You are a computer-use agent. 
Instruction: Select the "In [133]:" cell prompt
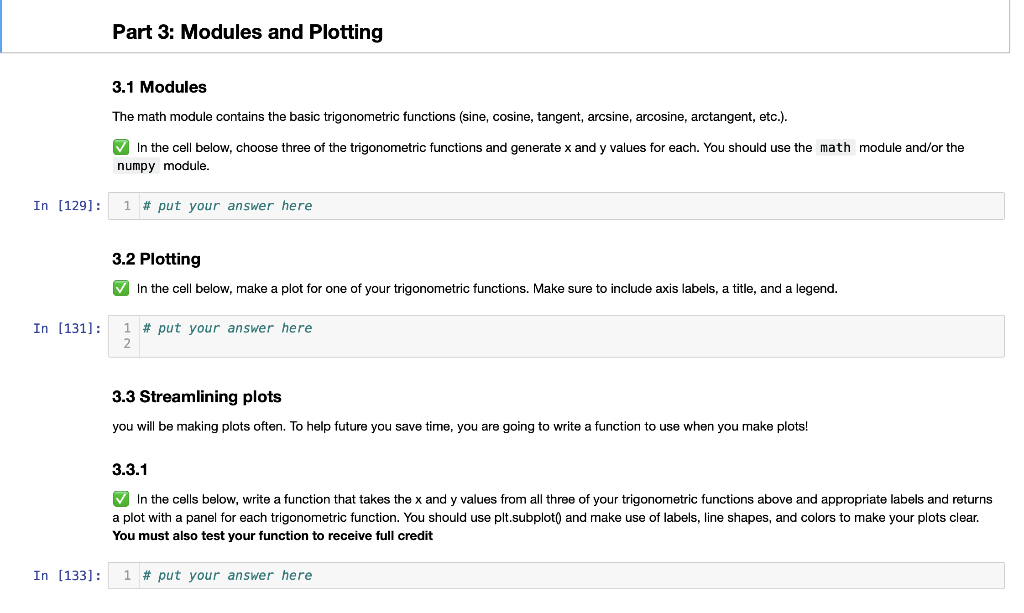67,576
